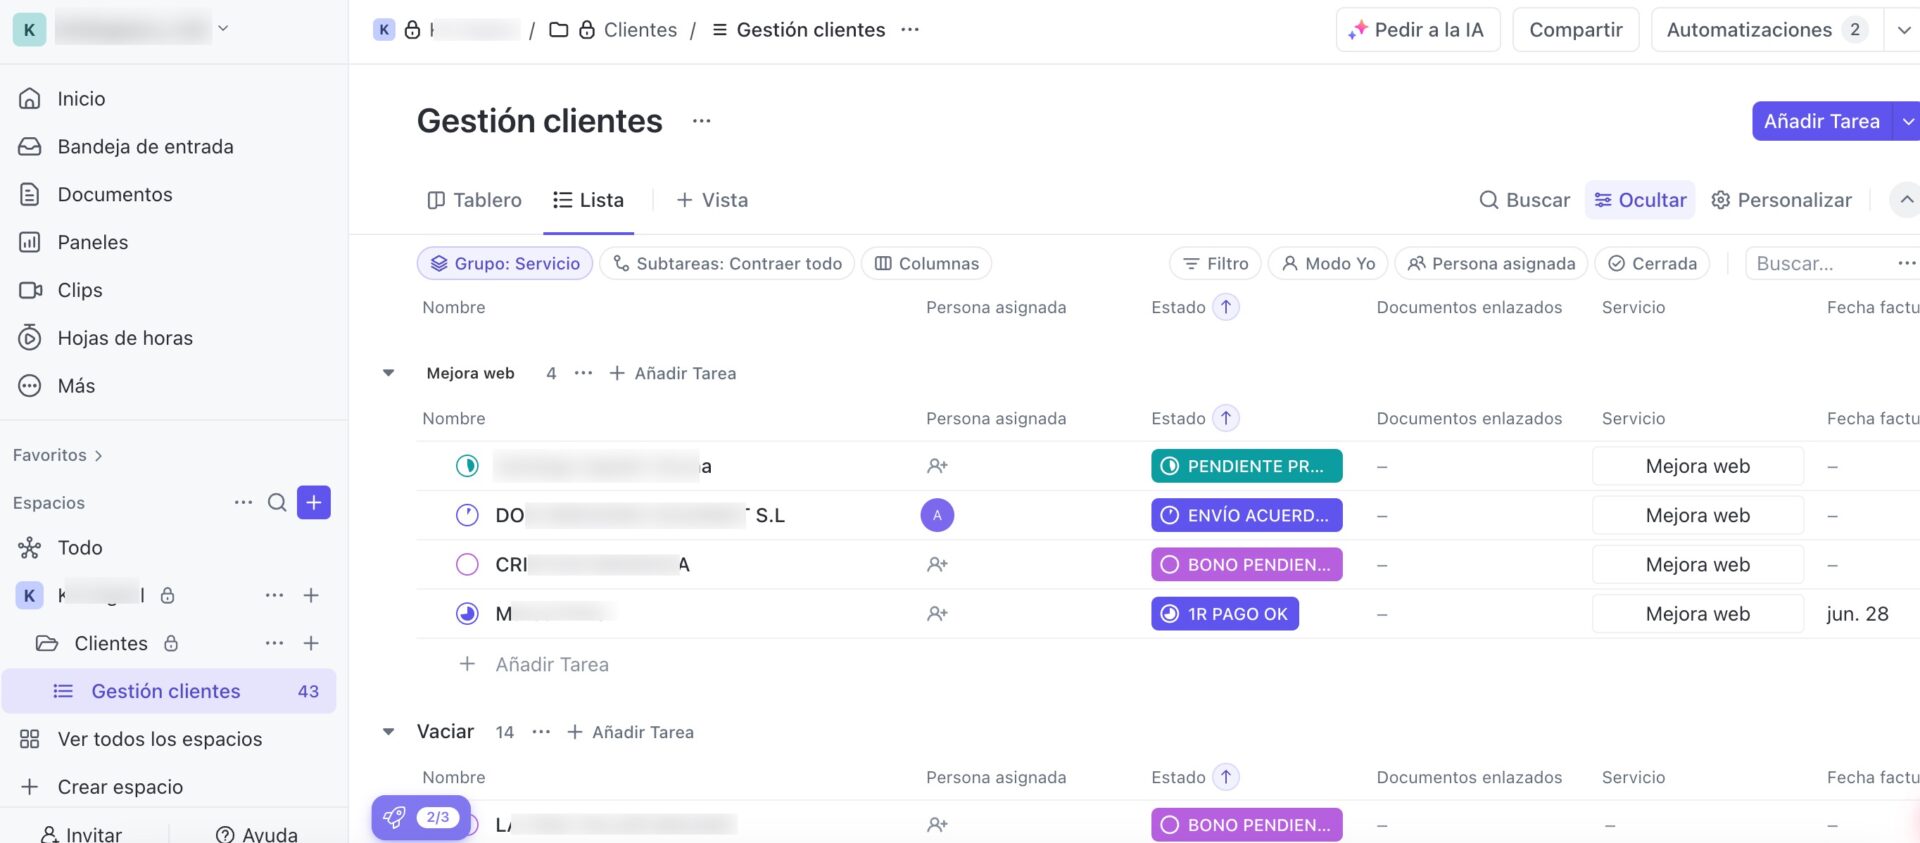Image resolution: width=1920 pixels, height=843 pixels.
Task: Click Ver todos los espacios
Action: pos(140,739)
